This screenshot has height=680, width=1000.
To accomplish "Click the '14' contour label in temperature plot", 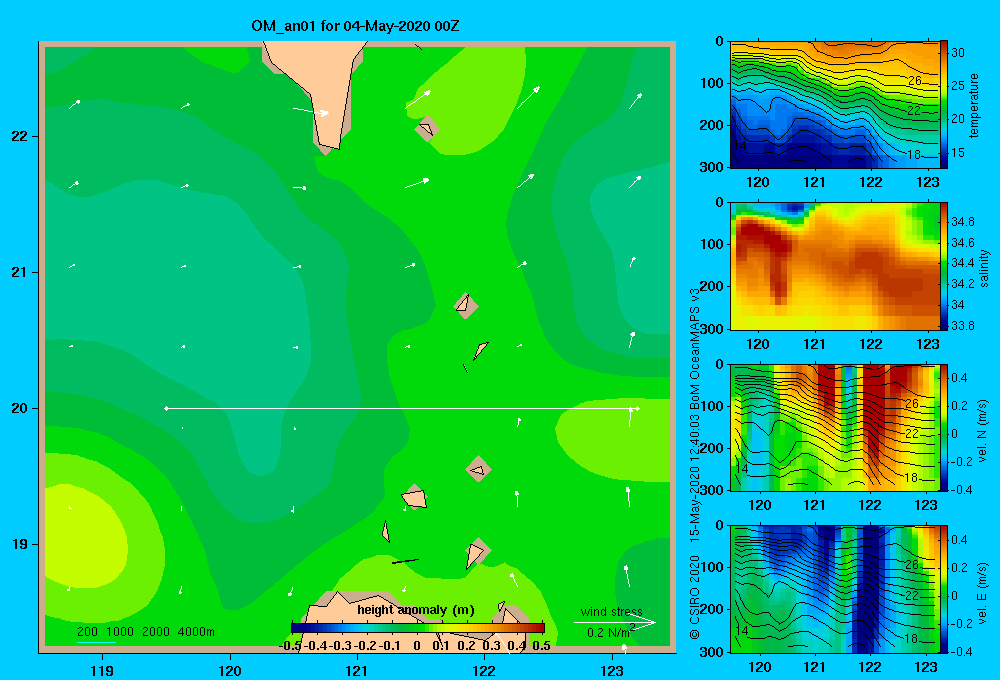I will point(740,145).
